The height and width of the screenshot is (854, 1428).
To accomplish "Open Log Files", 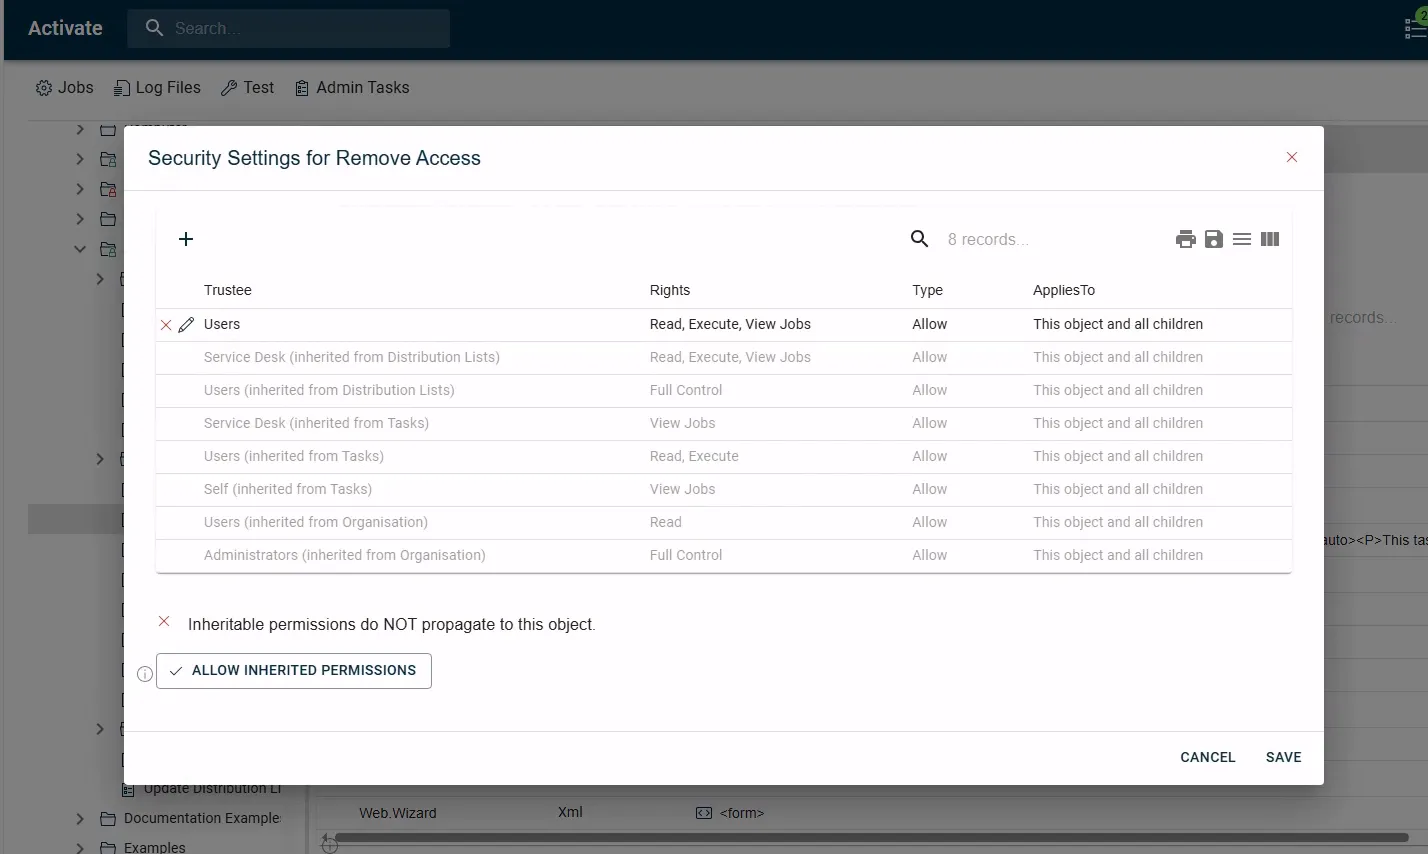I will coord(157,88).
